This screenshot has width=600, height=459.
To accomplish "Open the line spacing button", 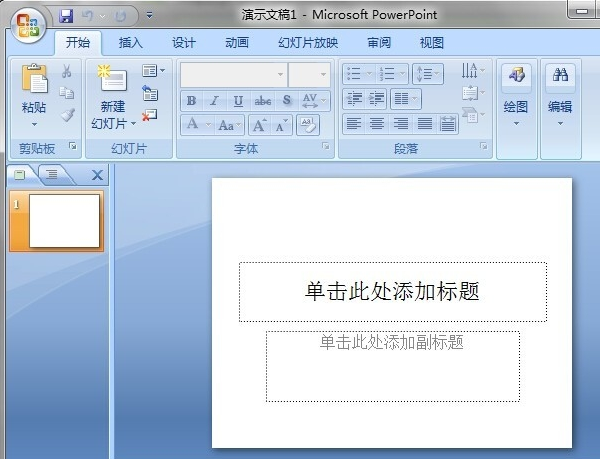I will (x=428, y=73).
